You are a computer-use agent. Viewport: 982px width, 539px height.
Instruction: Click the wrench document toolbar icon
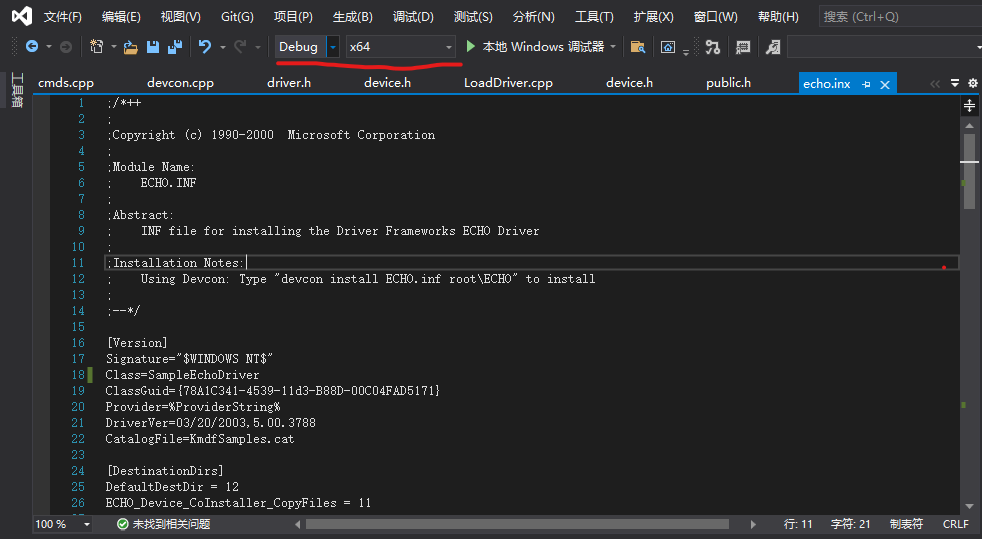click(x=773, y=47)
